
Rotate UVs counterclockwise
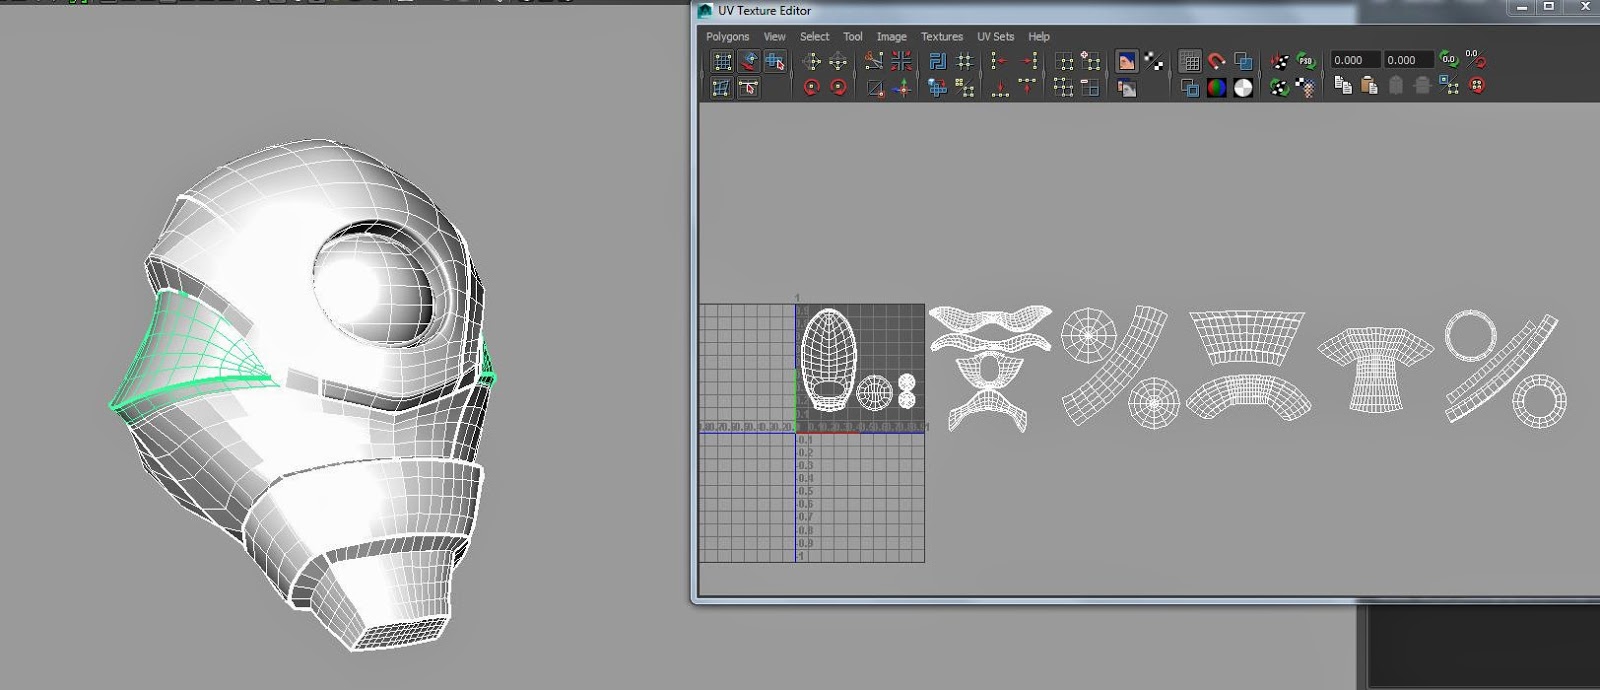click(x=811, y=88)
